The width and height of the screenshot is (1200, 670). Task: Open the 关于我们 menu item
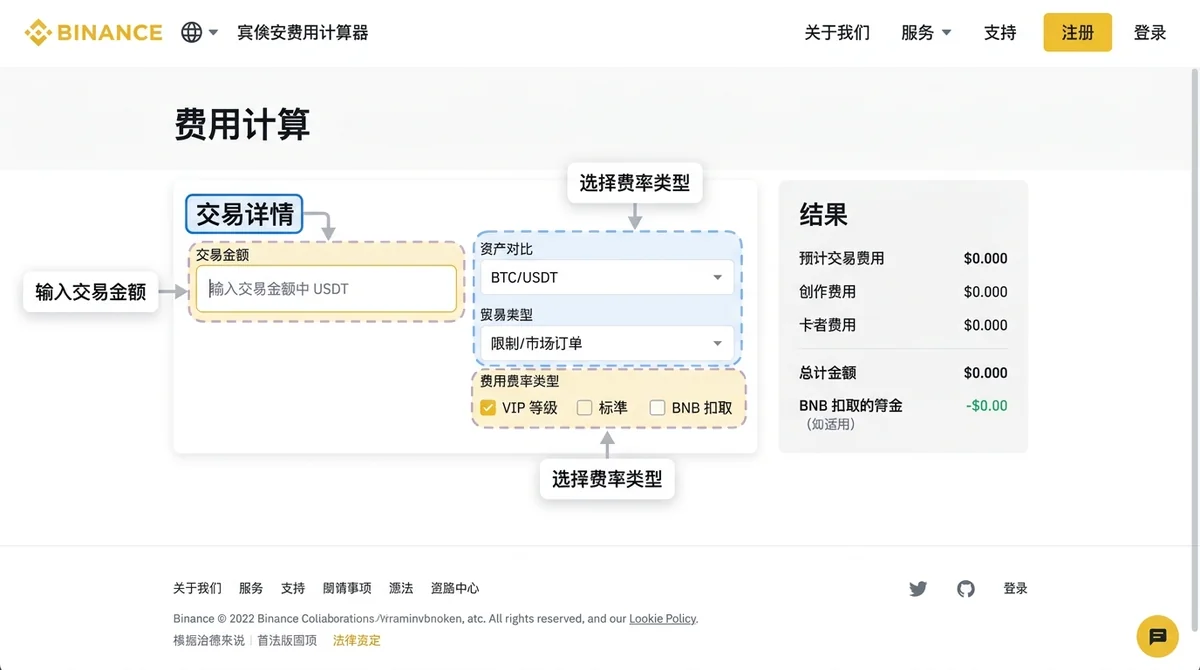[x=837, y=33]
